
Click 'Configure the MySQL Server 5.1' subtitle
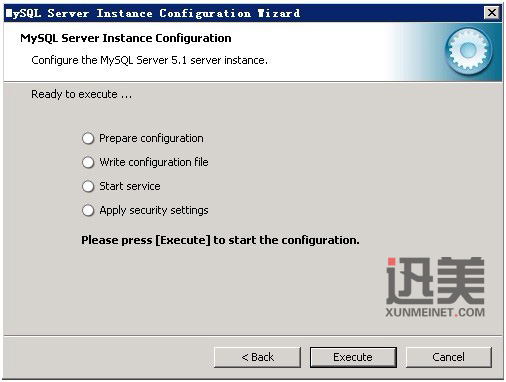coord(149,60)
